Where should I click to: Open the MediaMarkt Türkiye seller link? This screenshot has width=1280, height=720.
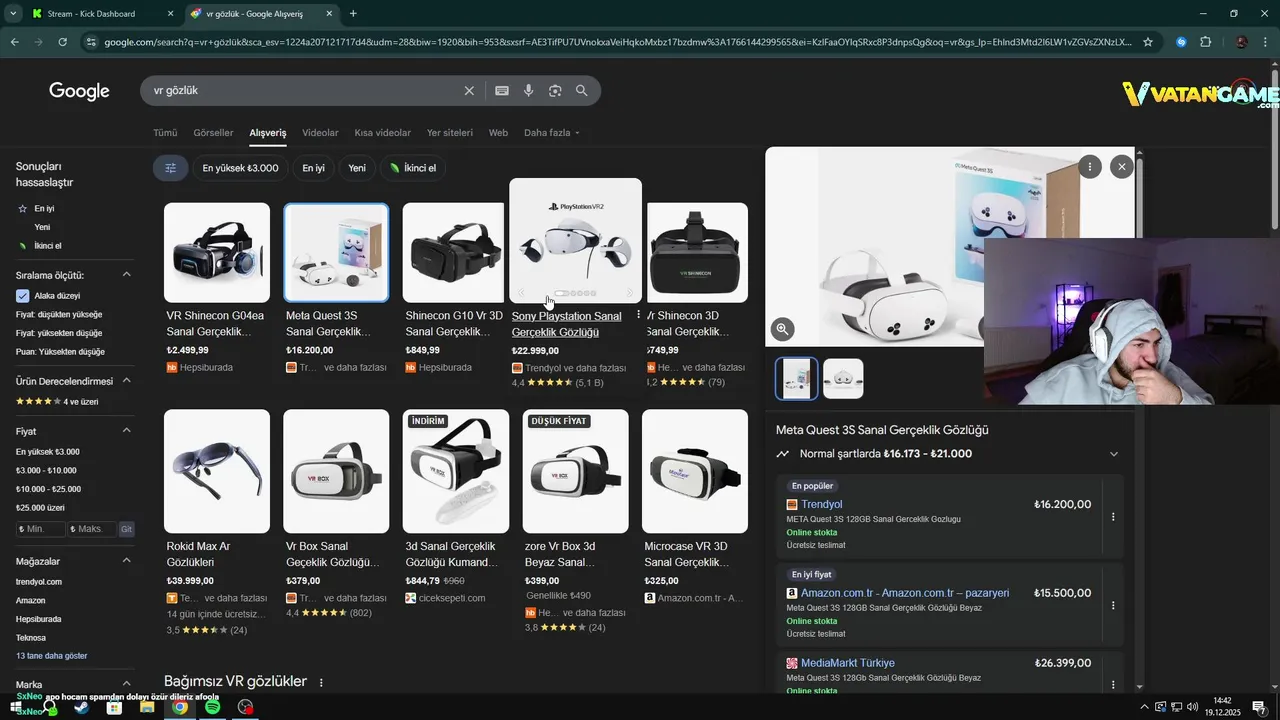[x=848, y=663]
